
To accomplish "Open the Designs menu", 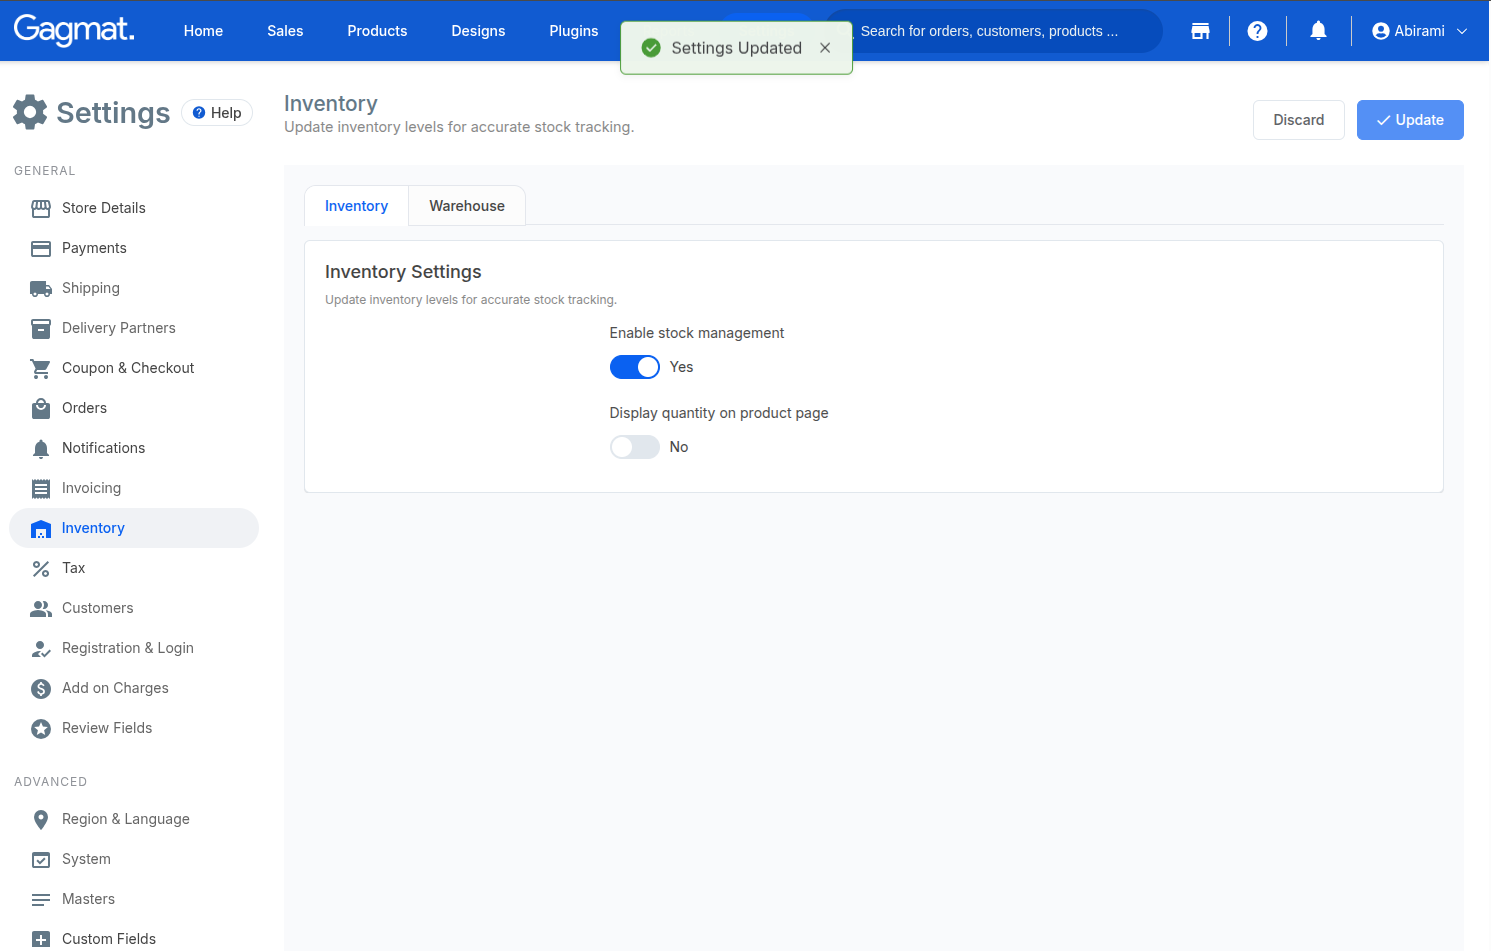I will [x=478, y=31].
